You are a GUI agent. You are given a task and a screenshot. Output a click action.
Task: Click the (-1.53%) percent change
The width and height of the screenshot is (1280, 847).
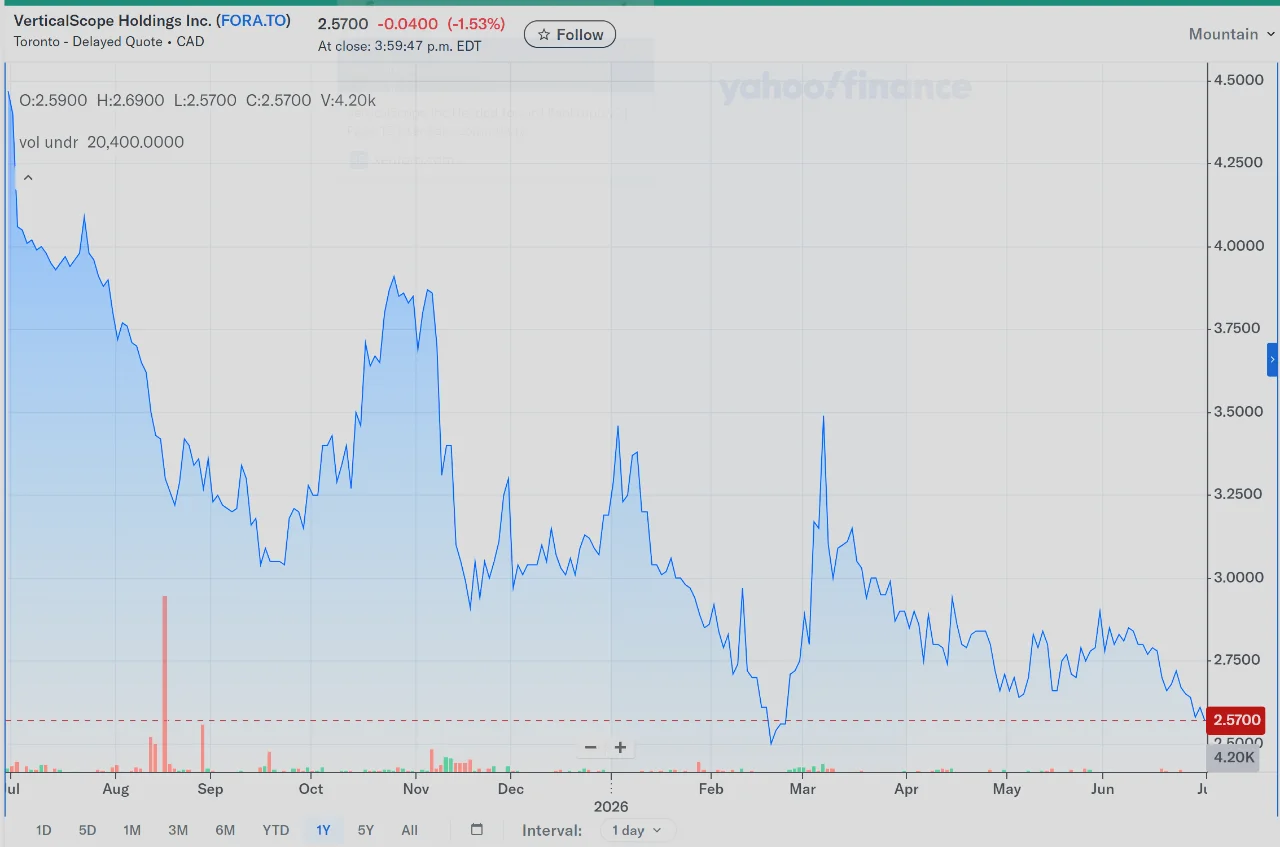click(476, 24)
